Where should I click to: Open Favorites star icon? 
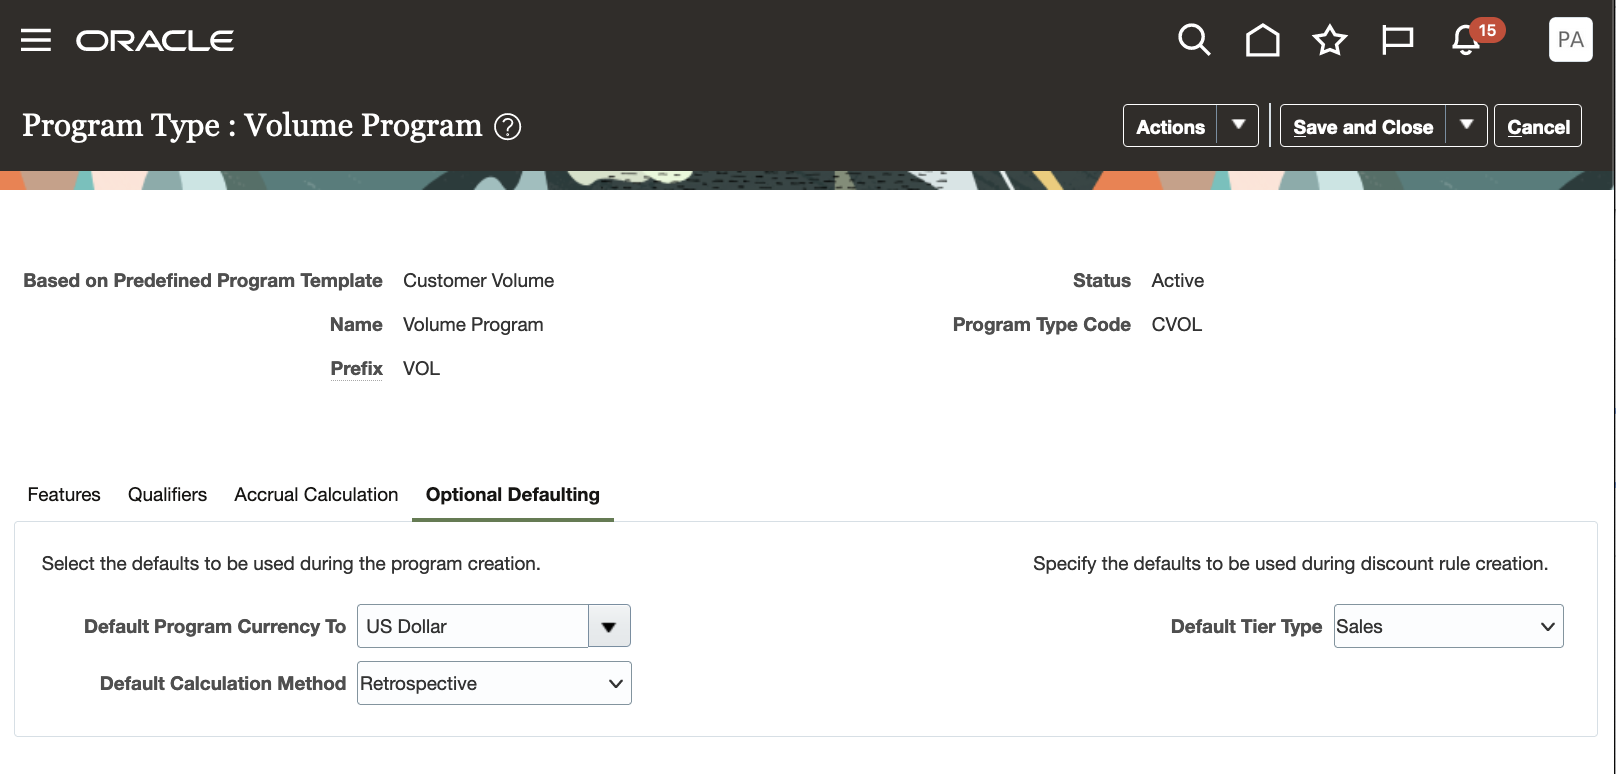[x=1330, y=41]
